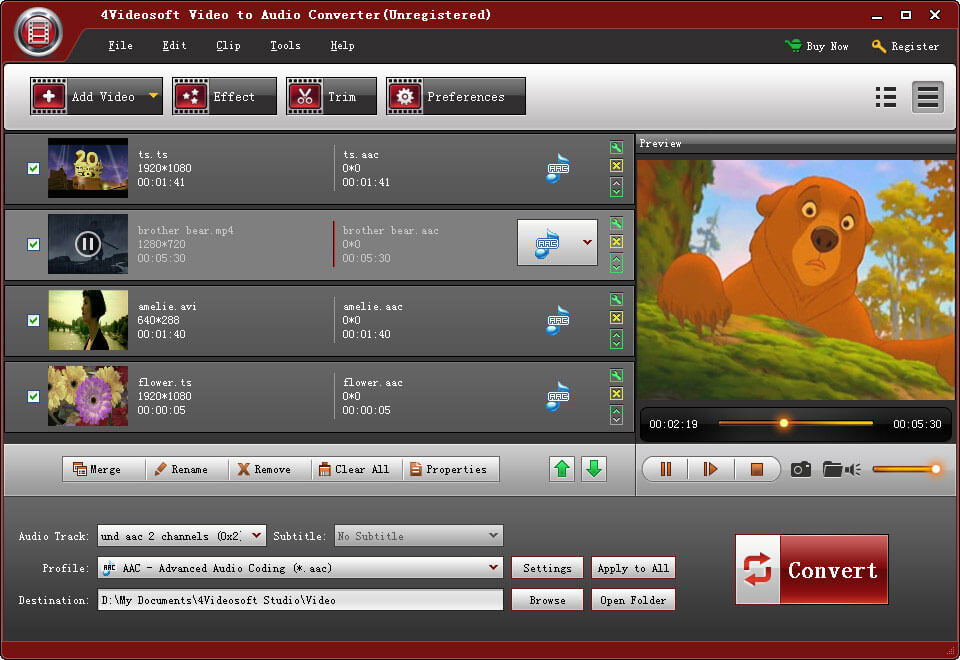This screenshot has height=660, width=960.
Task: Click Apply to All
Action: click(x=633, y=567)
